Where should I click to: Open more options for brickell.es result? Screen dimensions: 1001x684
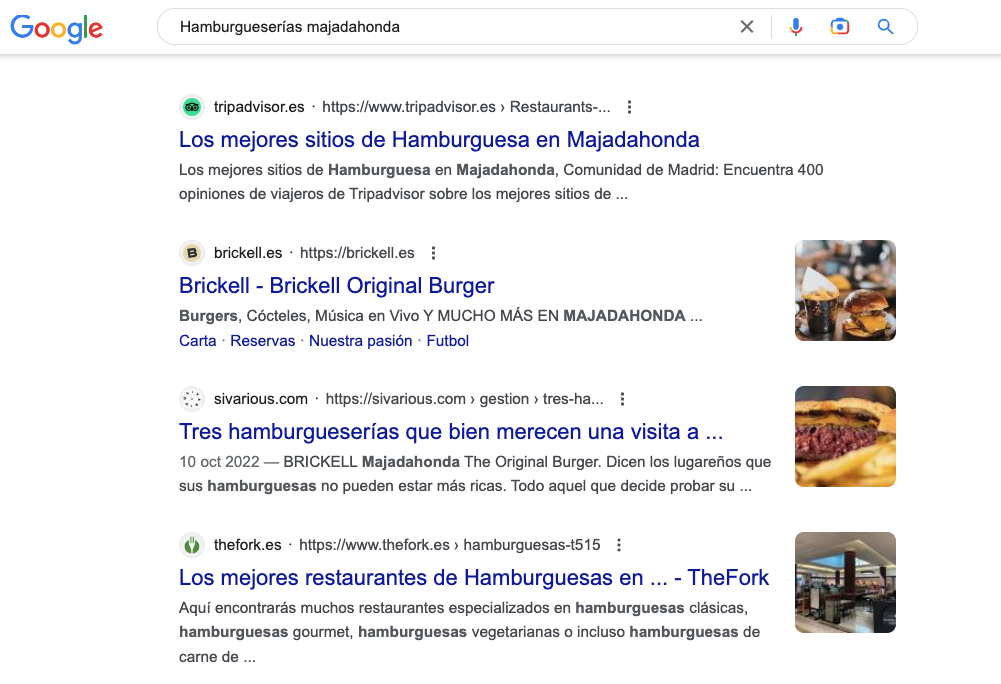coord(433,253)
